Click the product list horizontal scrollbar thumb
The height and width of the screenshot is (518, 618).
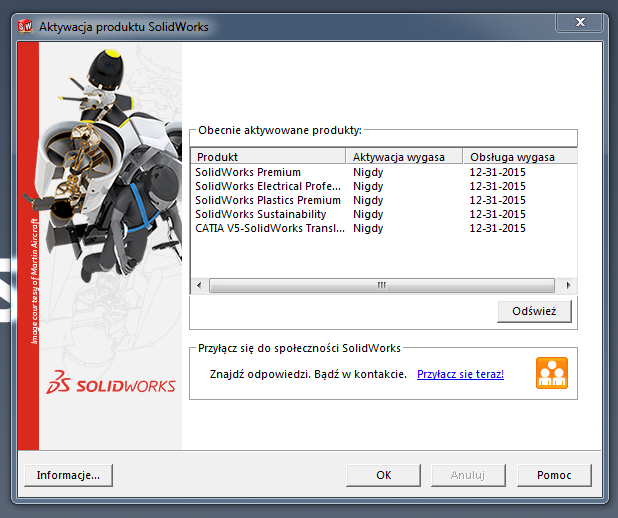pyautogui.click(x=380, y=285)
